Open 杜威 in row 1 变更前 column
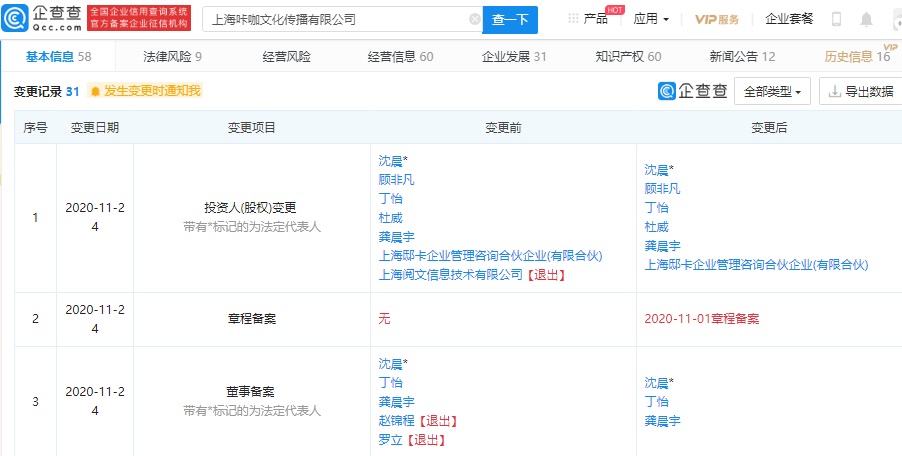902x456 pixels. [x=390, y=217]
